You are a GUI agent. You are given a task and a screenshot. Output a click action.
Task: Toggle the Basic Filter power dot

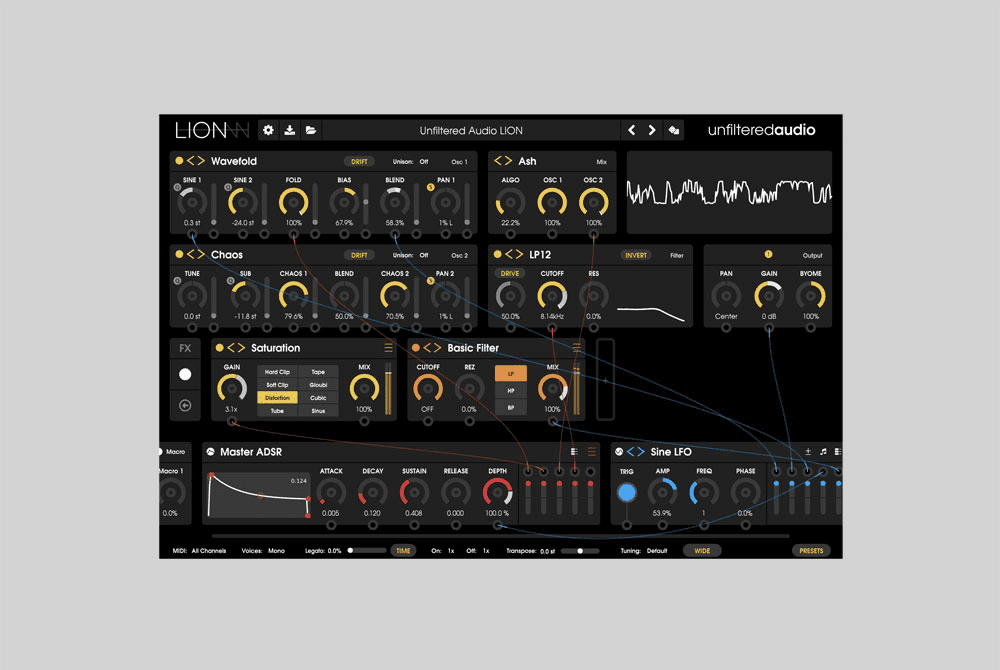[x=416, y=347]
